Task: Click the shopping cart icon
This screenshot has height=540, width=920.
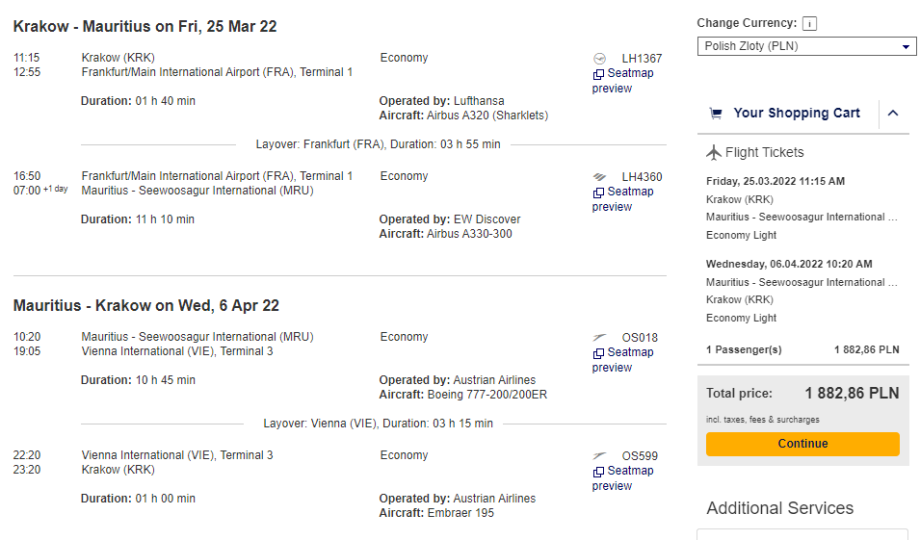Action: pos(715,114)
